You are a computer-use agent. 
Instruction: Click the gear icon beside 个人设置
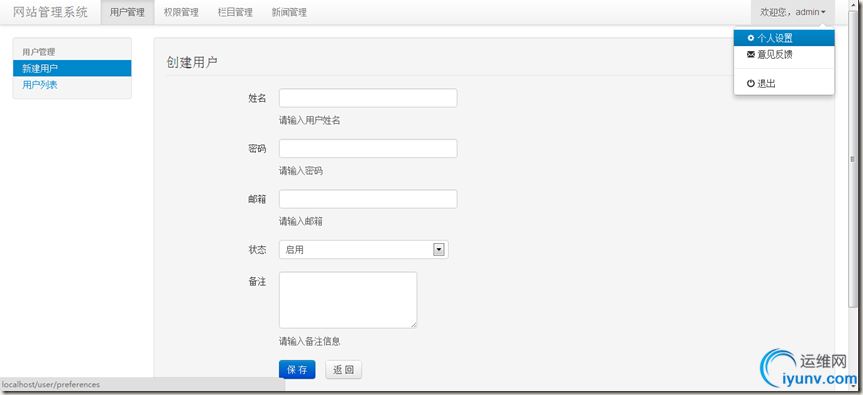751,38
